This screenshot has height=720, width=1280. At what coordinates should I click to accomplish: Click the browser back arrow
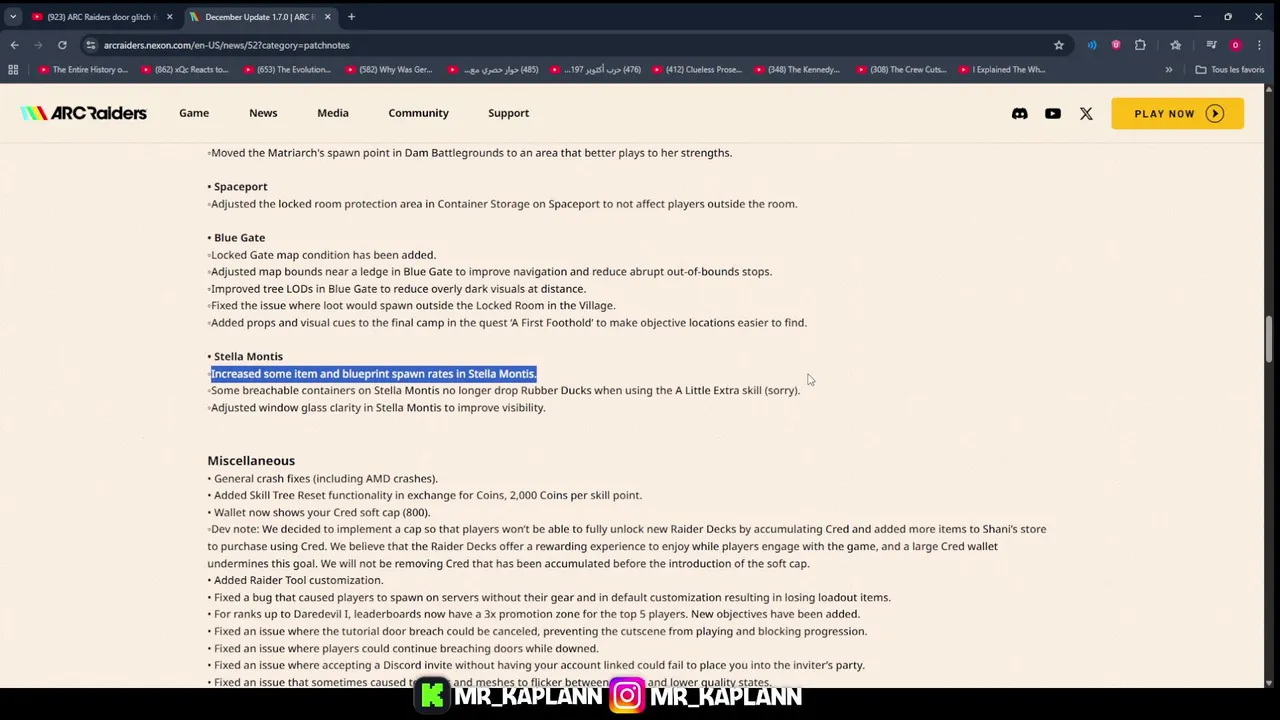(14, 45)
